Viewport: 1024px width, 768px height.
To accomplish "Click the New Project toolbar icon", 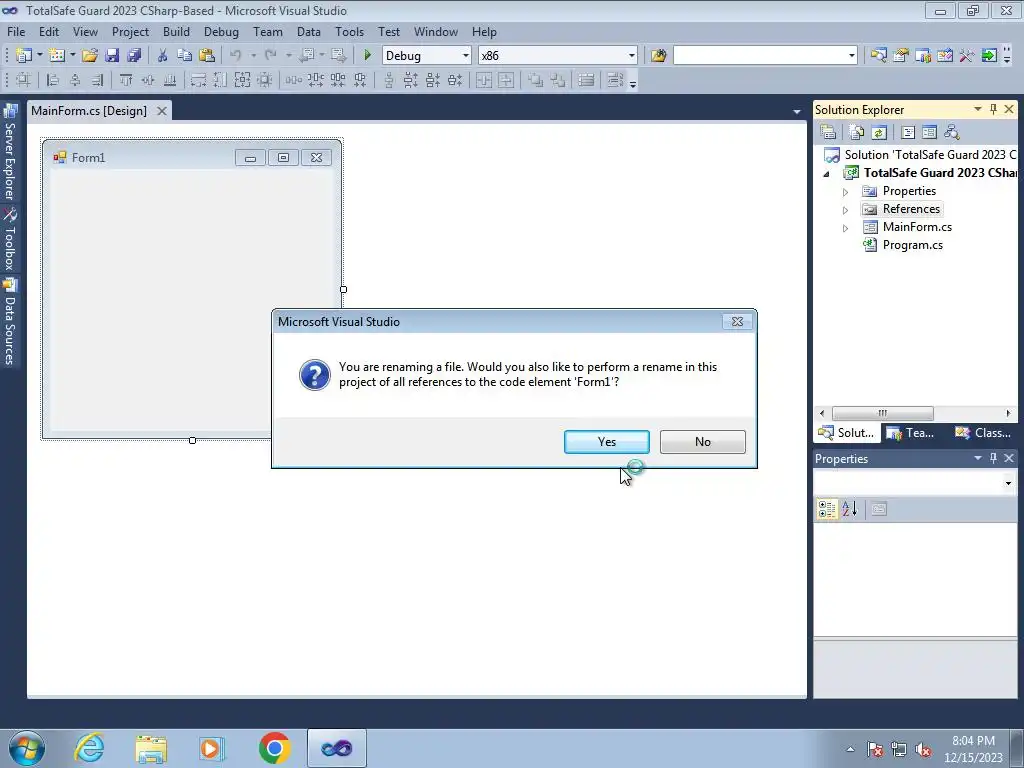I will pos(24,56).
